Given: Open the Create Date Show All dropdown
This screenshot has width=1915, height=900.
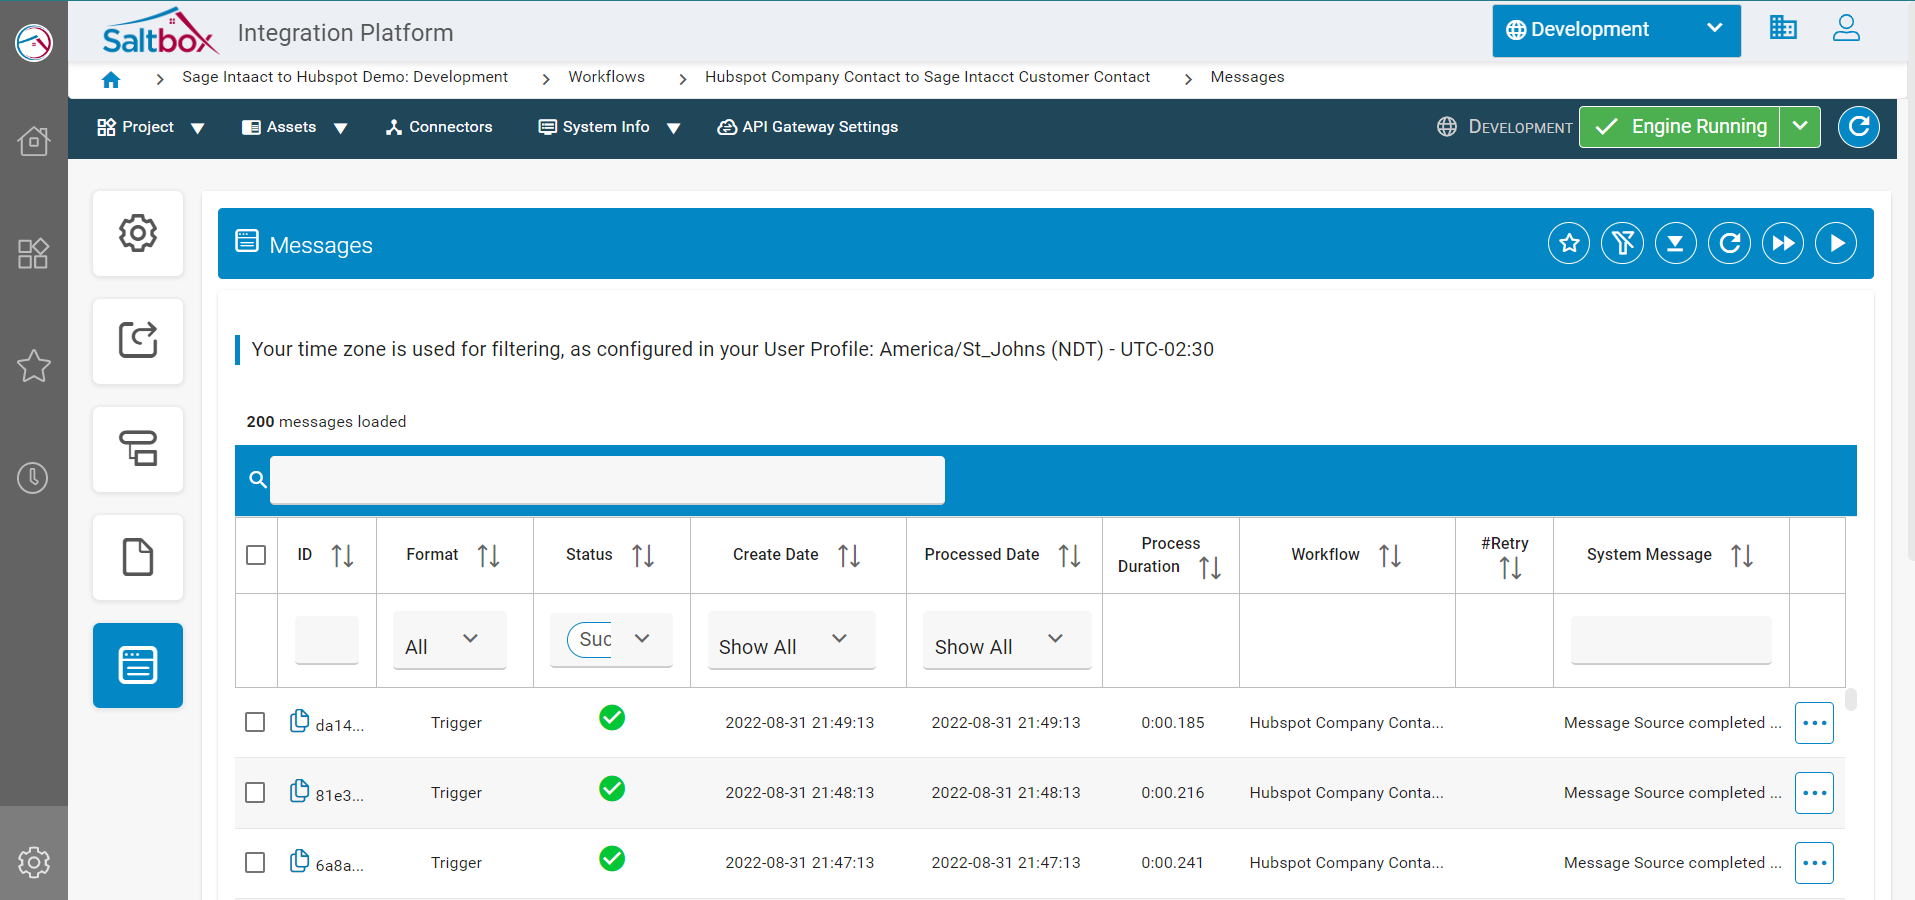Looking at the screenshot, I should (790, 641).
